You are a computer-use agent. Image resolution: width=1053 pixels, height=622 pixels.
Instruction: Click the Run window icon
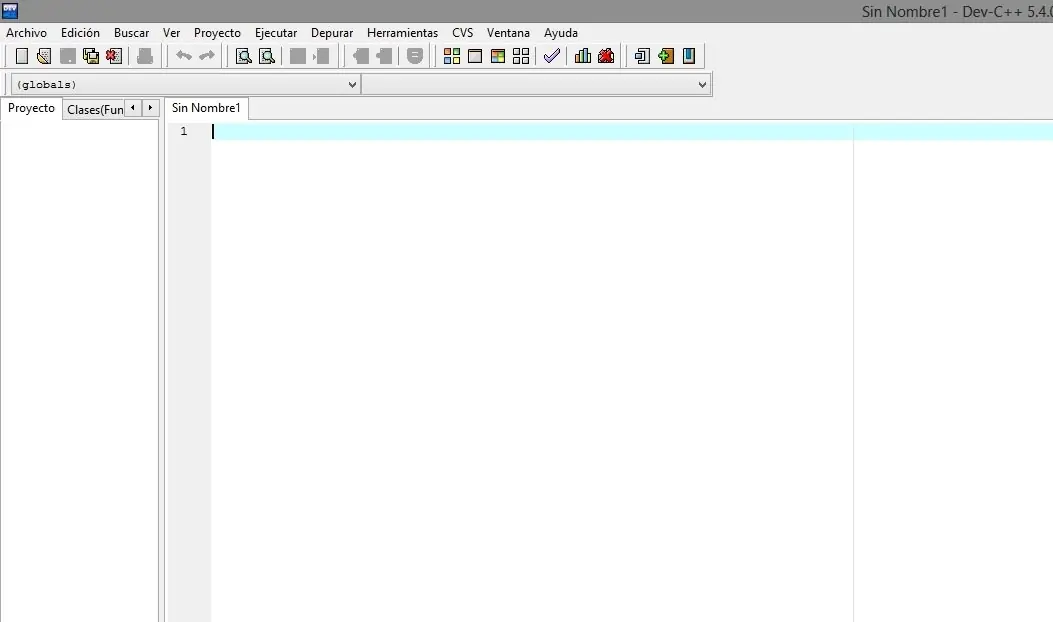pyautogui.click(x=475, y=56)
